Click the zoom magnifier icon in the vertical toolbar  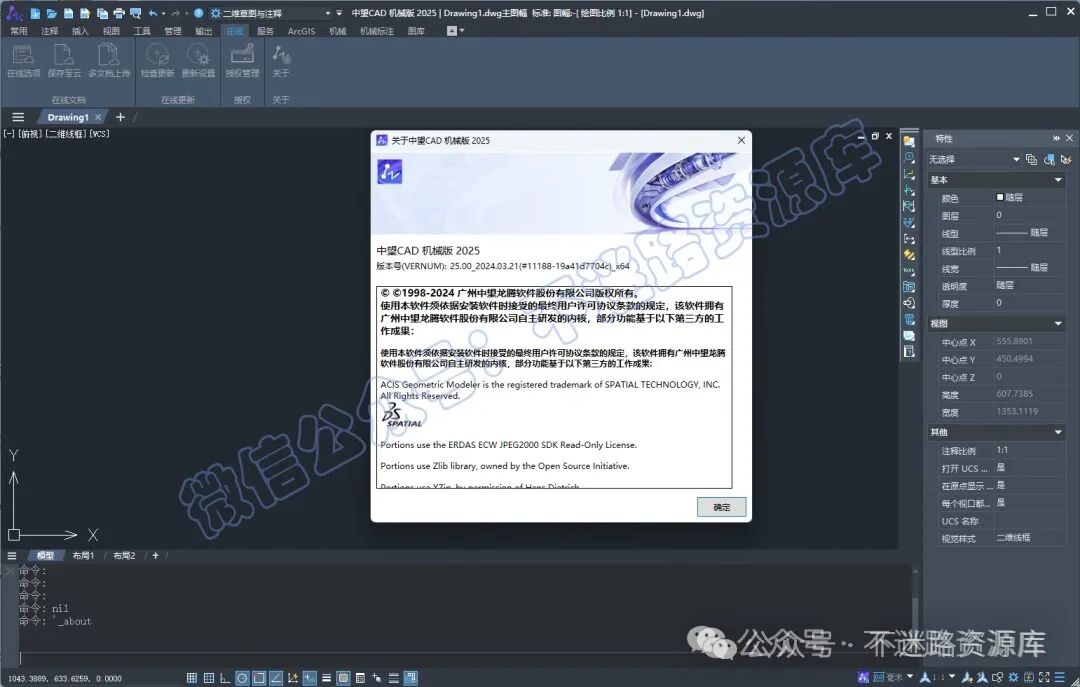(x=909, y=158)
